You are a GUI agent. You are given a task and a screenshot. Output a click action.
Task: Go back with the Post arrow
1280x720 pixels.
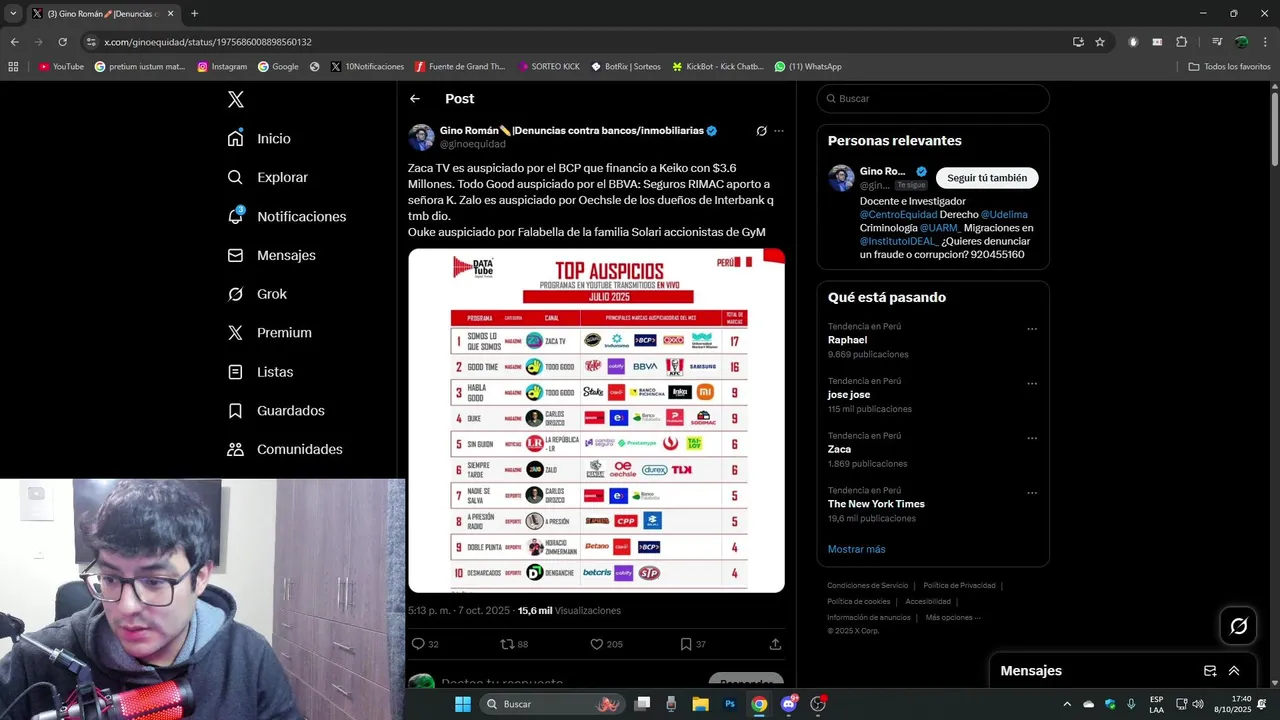click(415, 99)
